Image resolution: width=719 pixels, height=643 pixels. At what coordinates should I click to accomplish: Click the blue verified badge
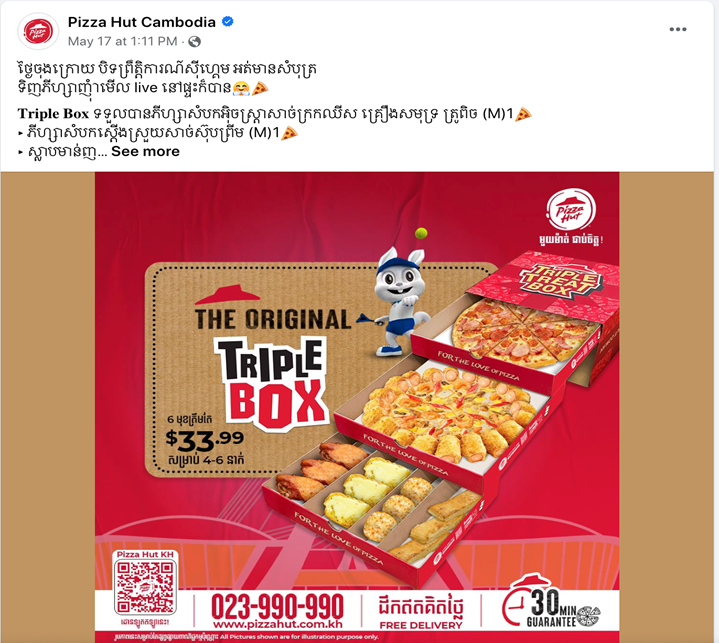(227, 21)
